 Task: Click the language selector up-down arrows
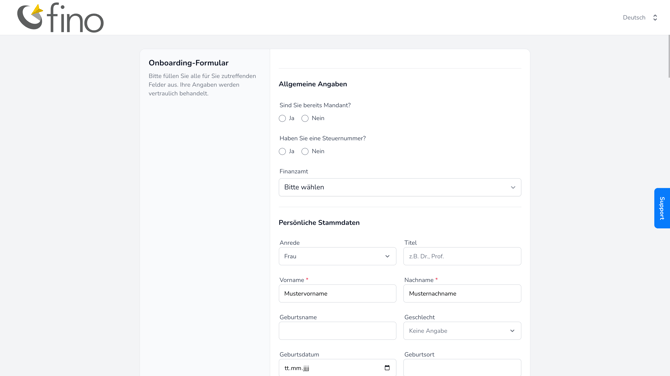point(655,18)
